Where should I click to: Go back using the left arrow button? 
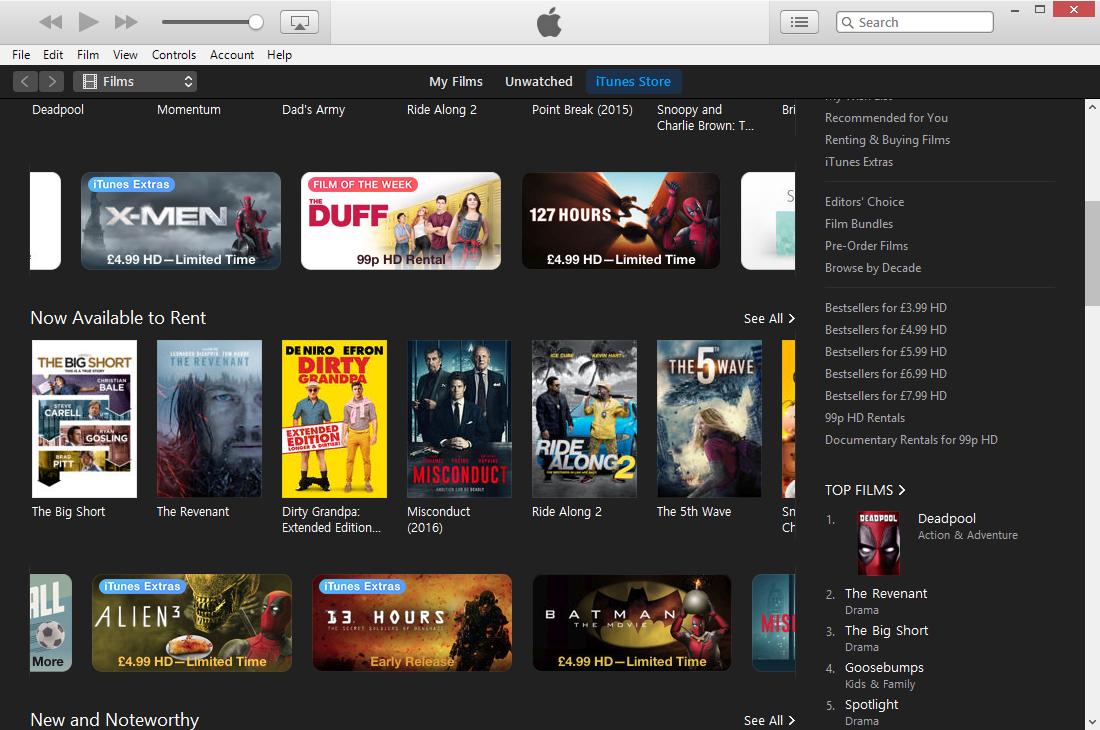pos(26,82)
